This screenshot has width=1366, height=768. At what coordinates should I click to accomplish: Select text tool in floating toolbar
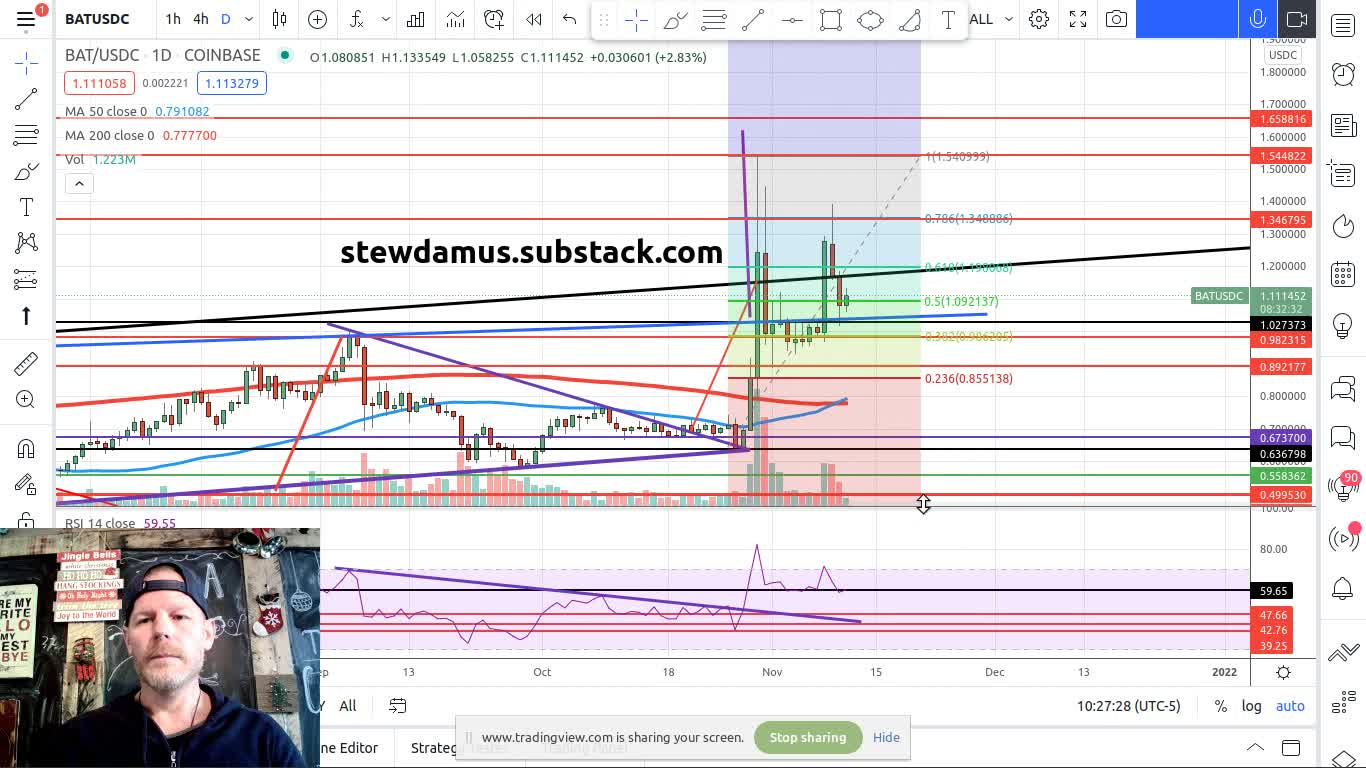[x=948, y=20]
